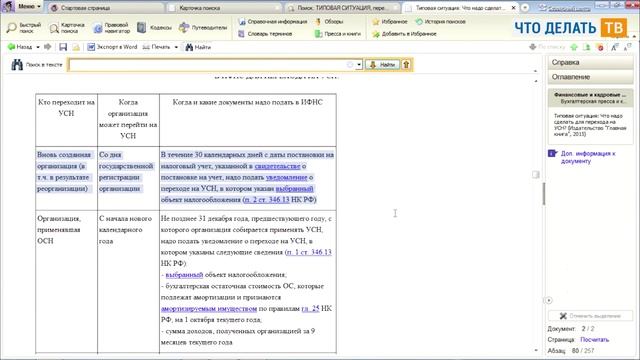Click the small document icon at the right edge of the text
This screenshot has height=360, width=640.
click(x=536, y=175)
